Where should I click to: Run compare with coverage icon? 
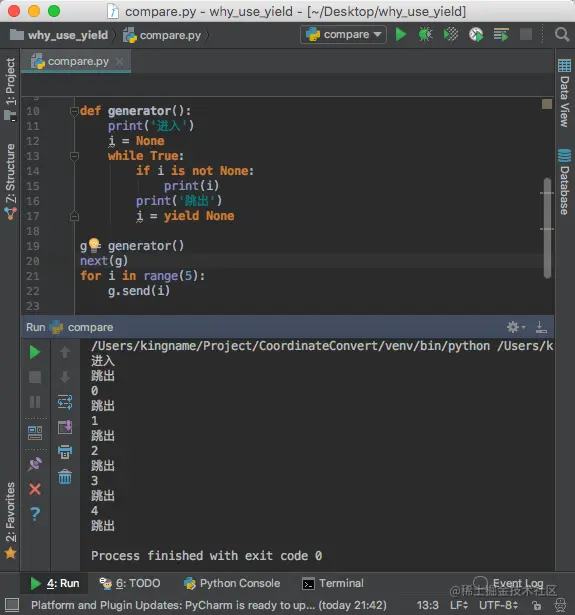click(451, 35)
